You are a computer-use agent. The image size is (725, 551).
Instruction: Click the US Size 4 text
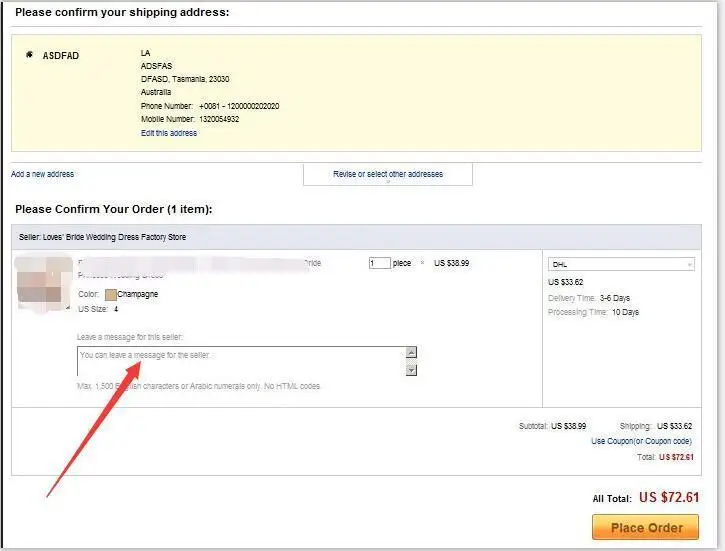coord(98,309)
